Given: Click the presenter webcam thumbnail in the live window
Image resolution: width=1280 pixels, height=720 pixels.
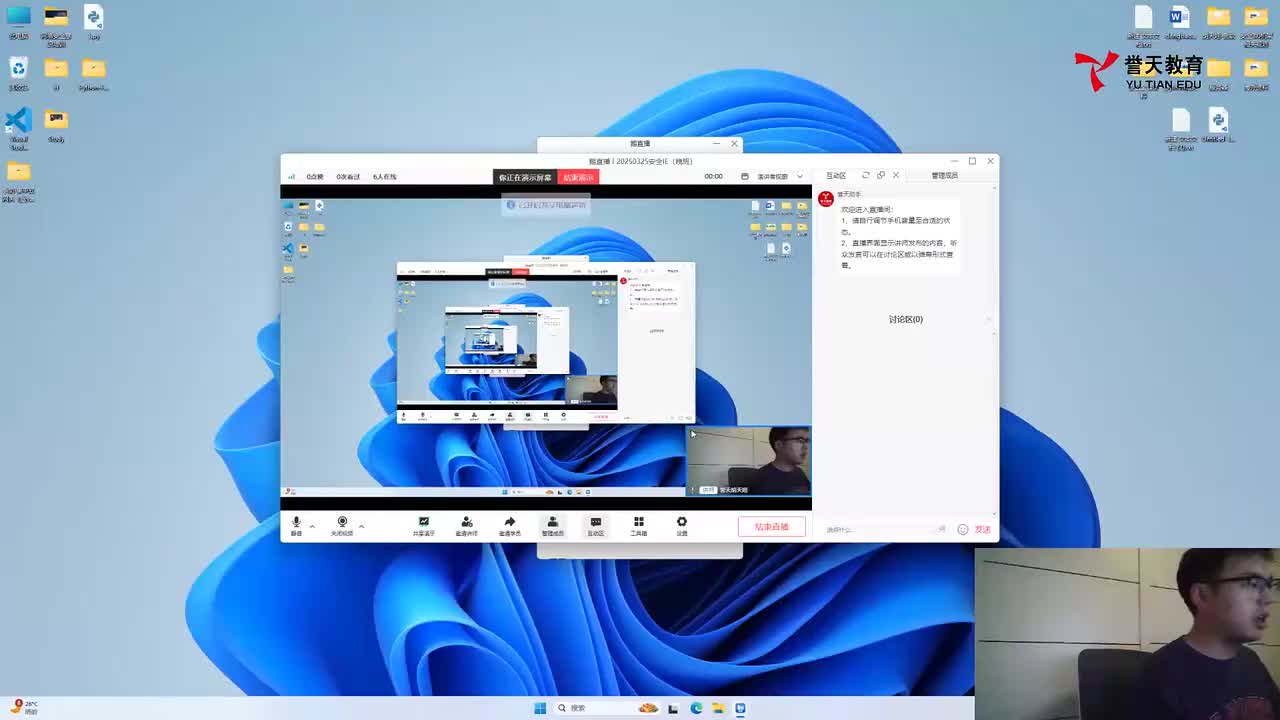Looking at the screenshot, I should [749, 461].
